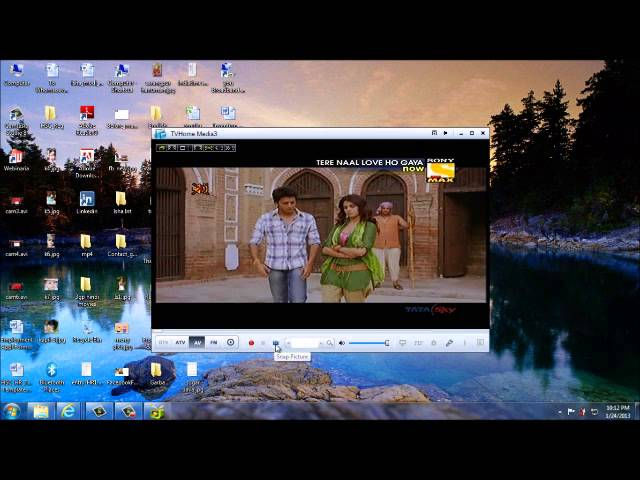Open Internet Explorer from the taskbar
Image resolution: width=640 pixels, height=480 pixels.
[68, 411]
